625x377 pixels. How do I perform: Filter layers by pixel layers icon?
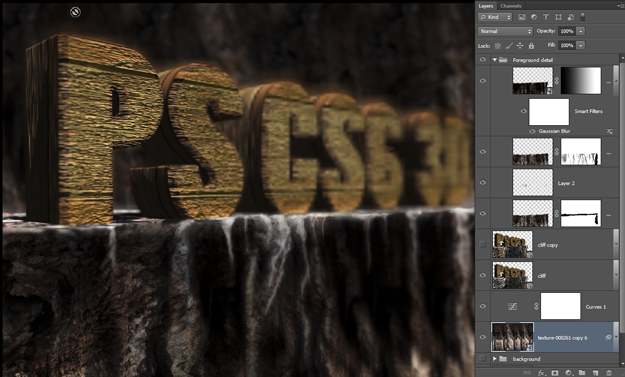521,17
